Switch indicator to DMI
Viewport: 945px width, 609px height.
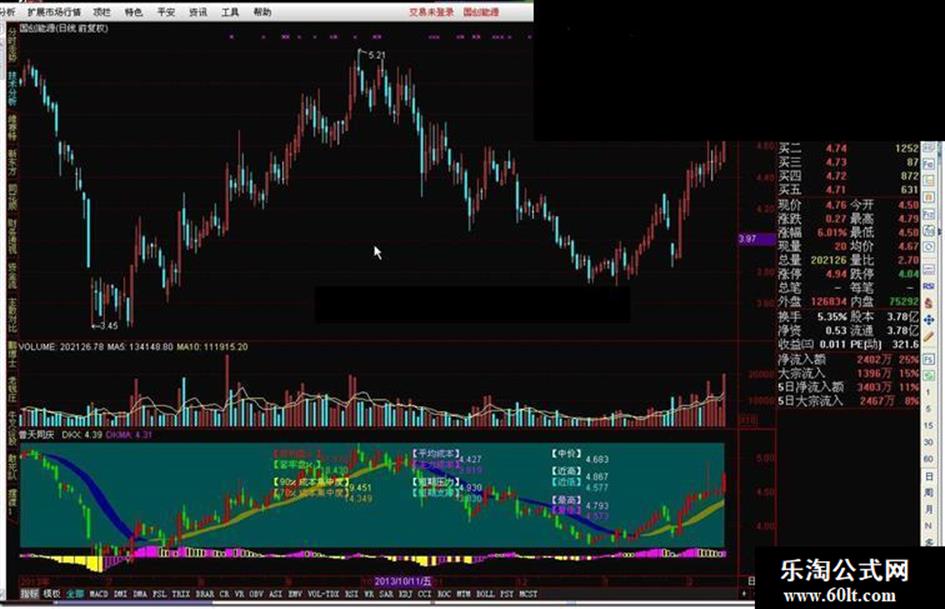(x=120, y=594)
